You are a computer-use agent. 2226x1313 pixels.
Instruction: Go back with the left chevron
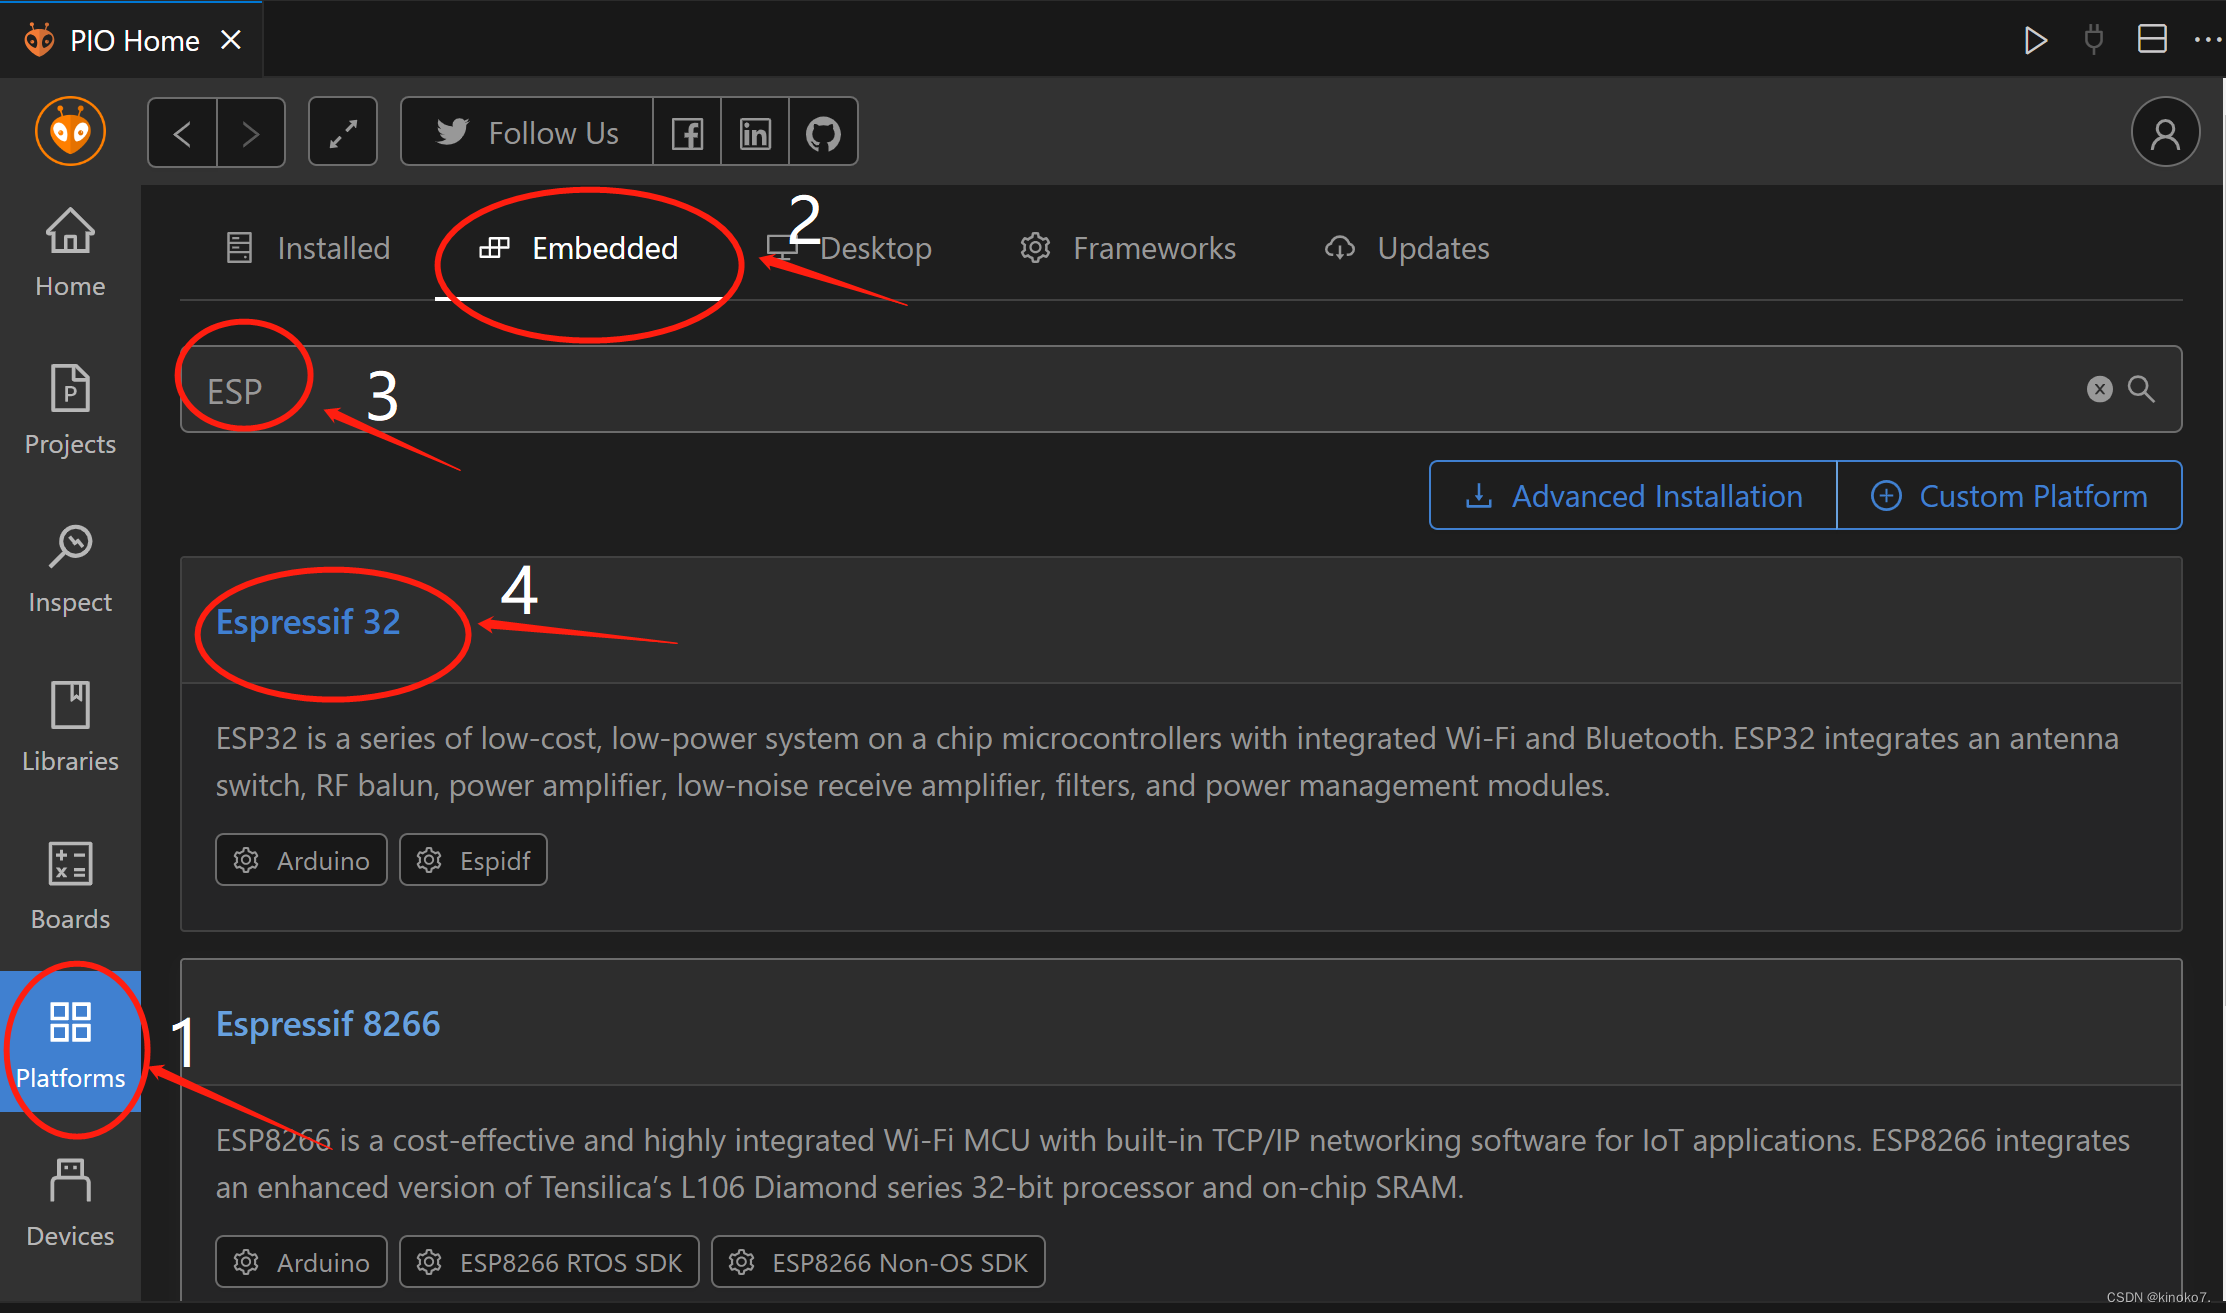[183, 132]
